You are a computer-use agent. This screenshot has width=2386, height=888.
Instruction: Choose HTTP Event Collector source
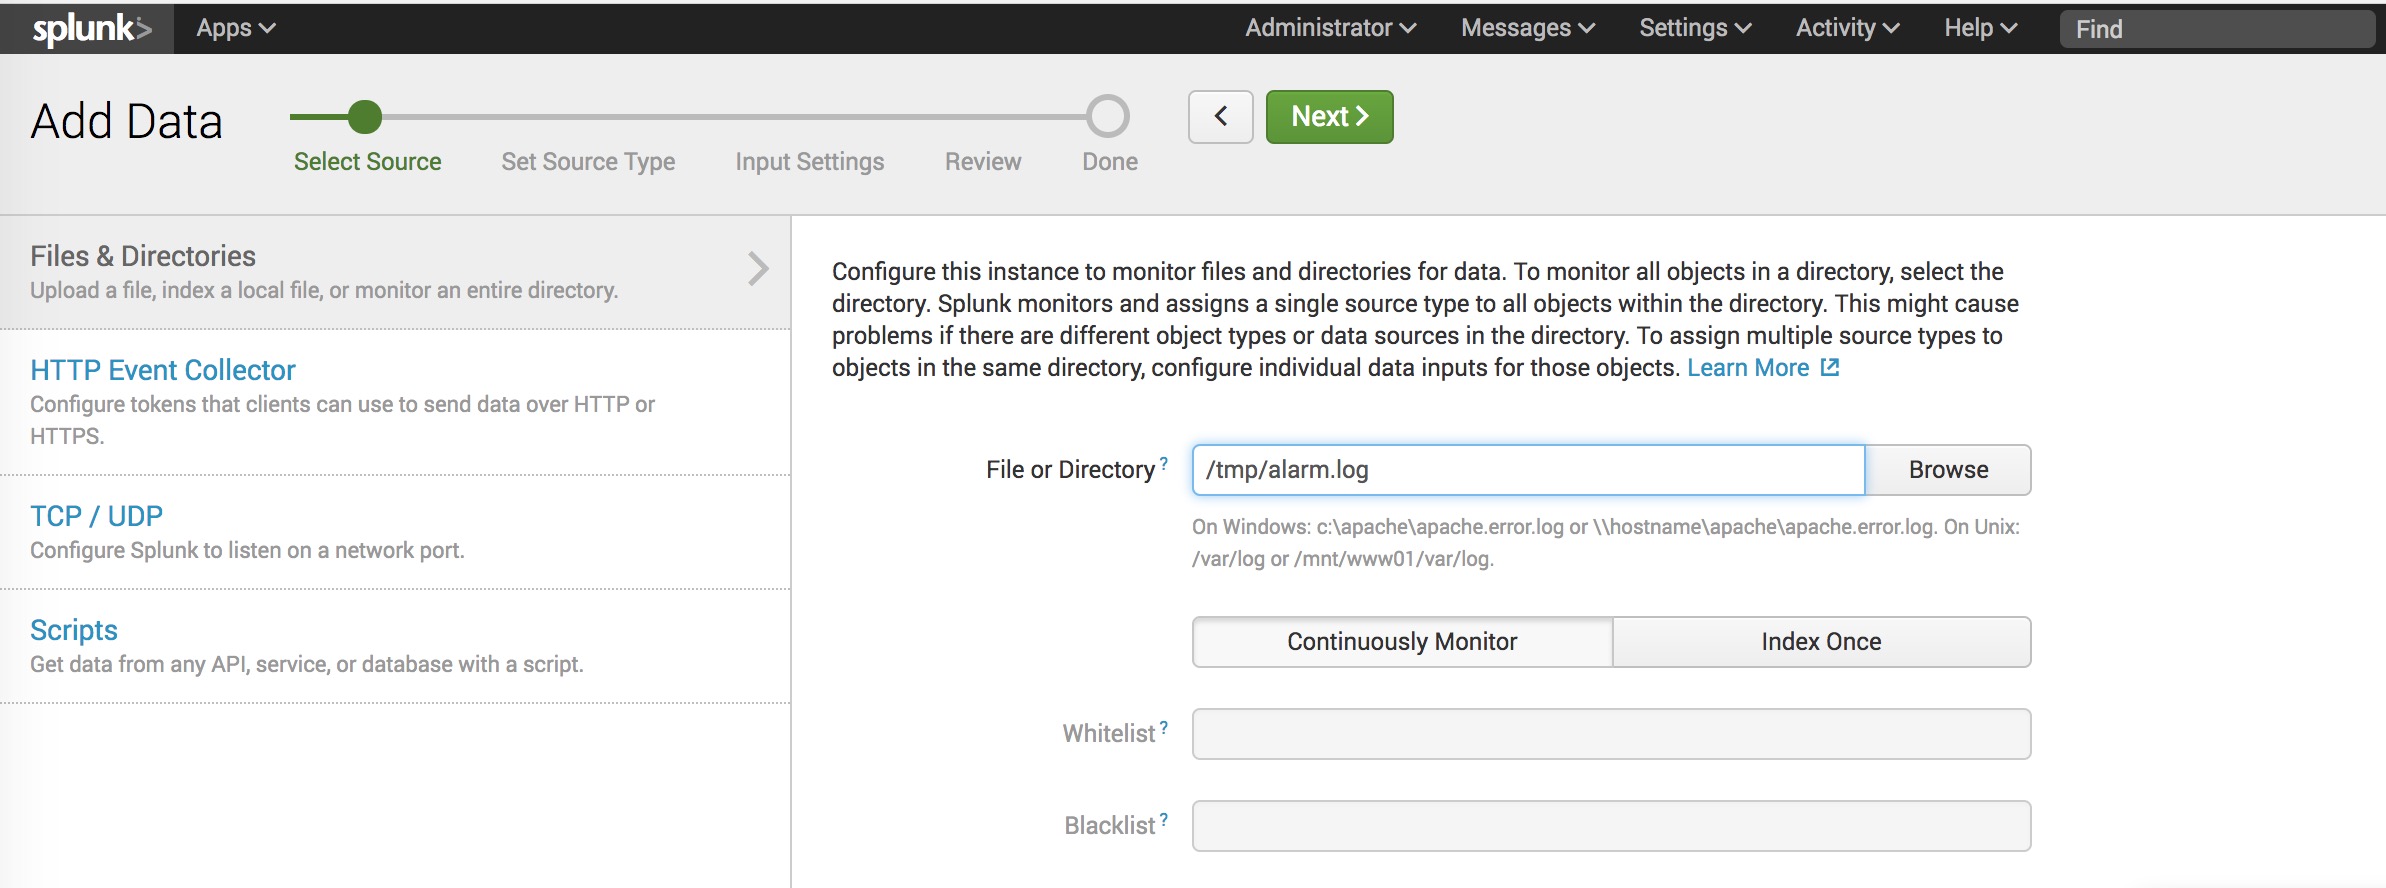click(x=163, y=370)
